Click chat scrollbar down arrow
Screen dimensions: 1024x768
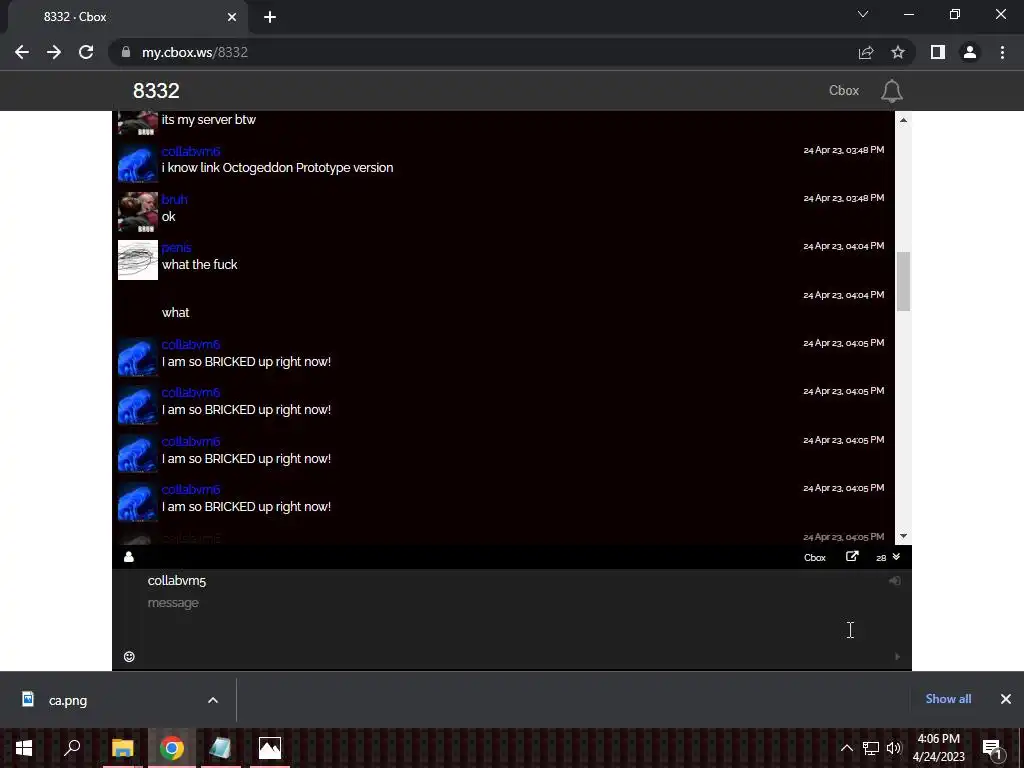(x=903, y=536)
